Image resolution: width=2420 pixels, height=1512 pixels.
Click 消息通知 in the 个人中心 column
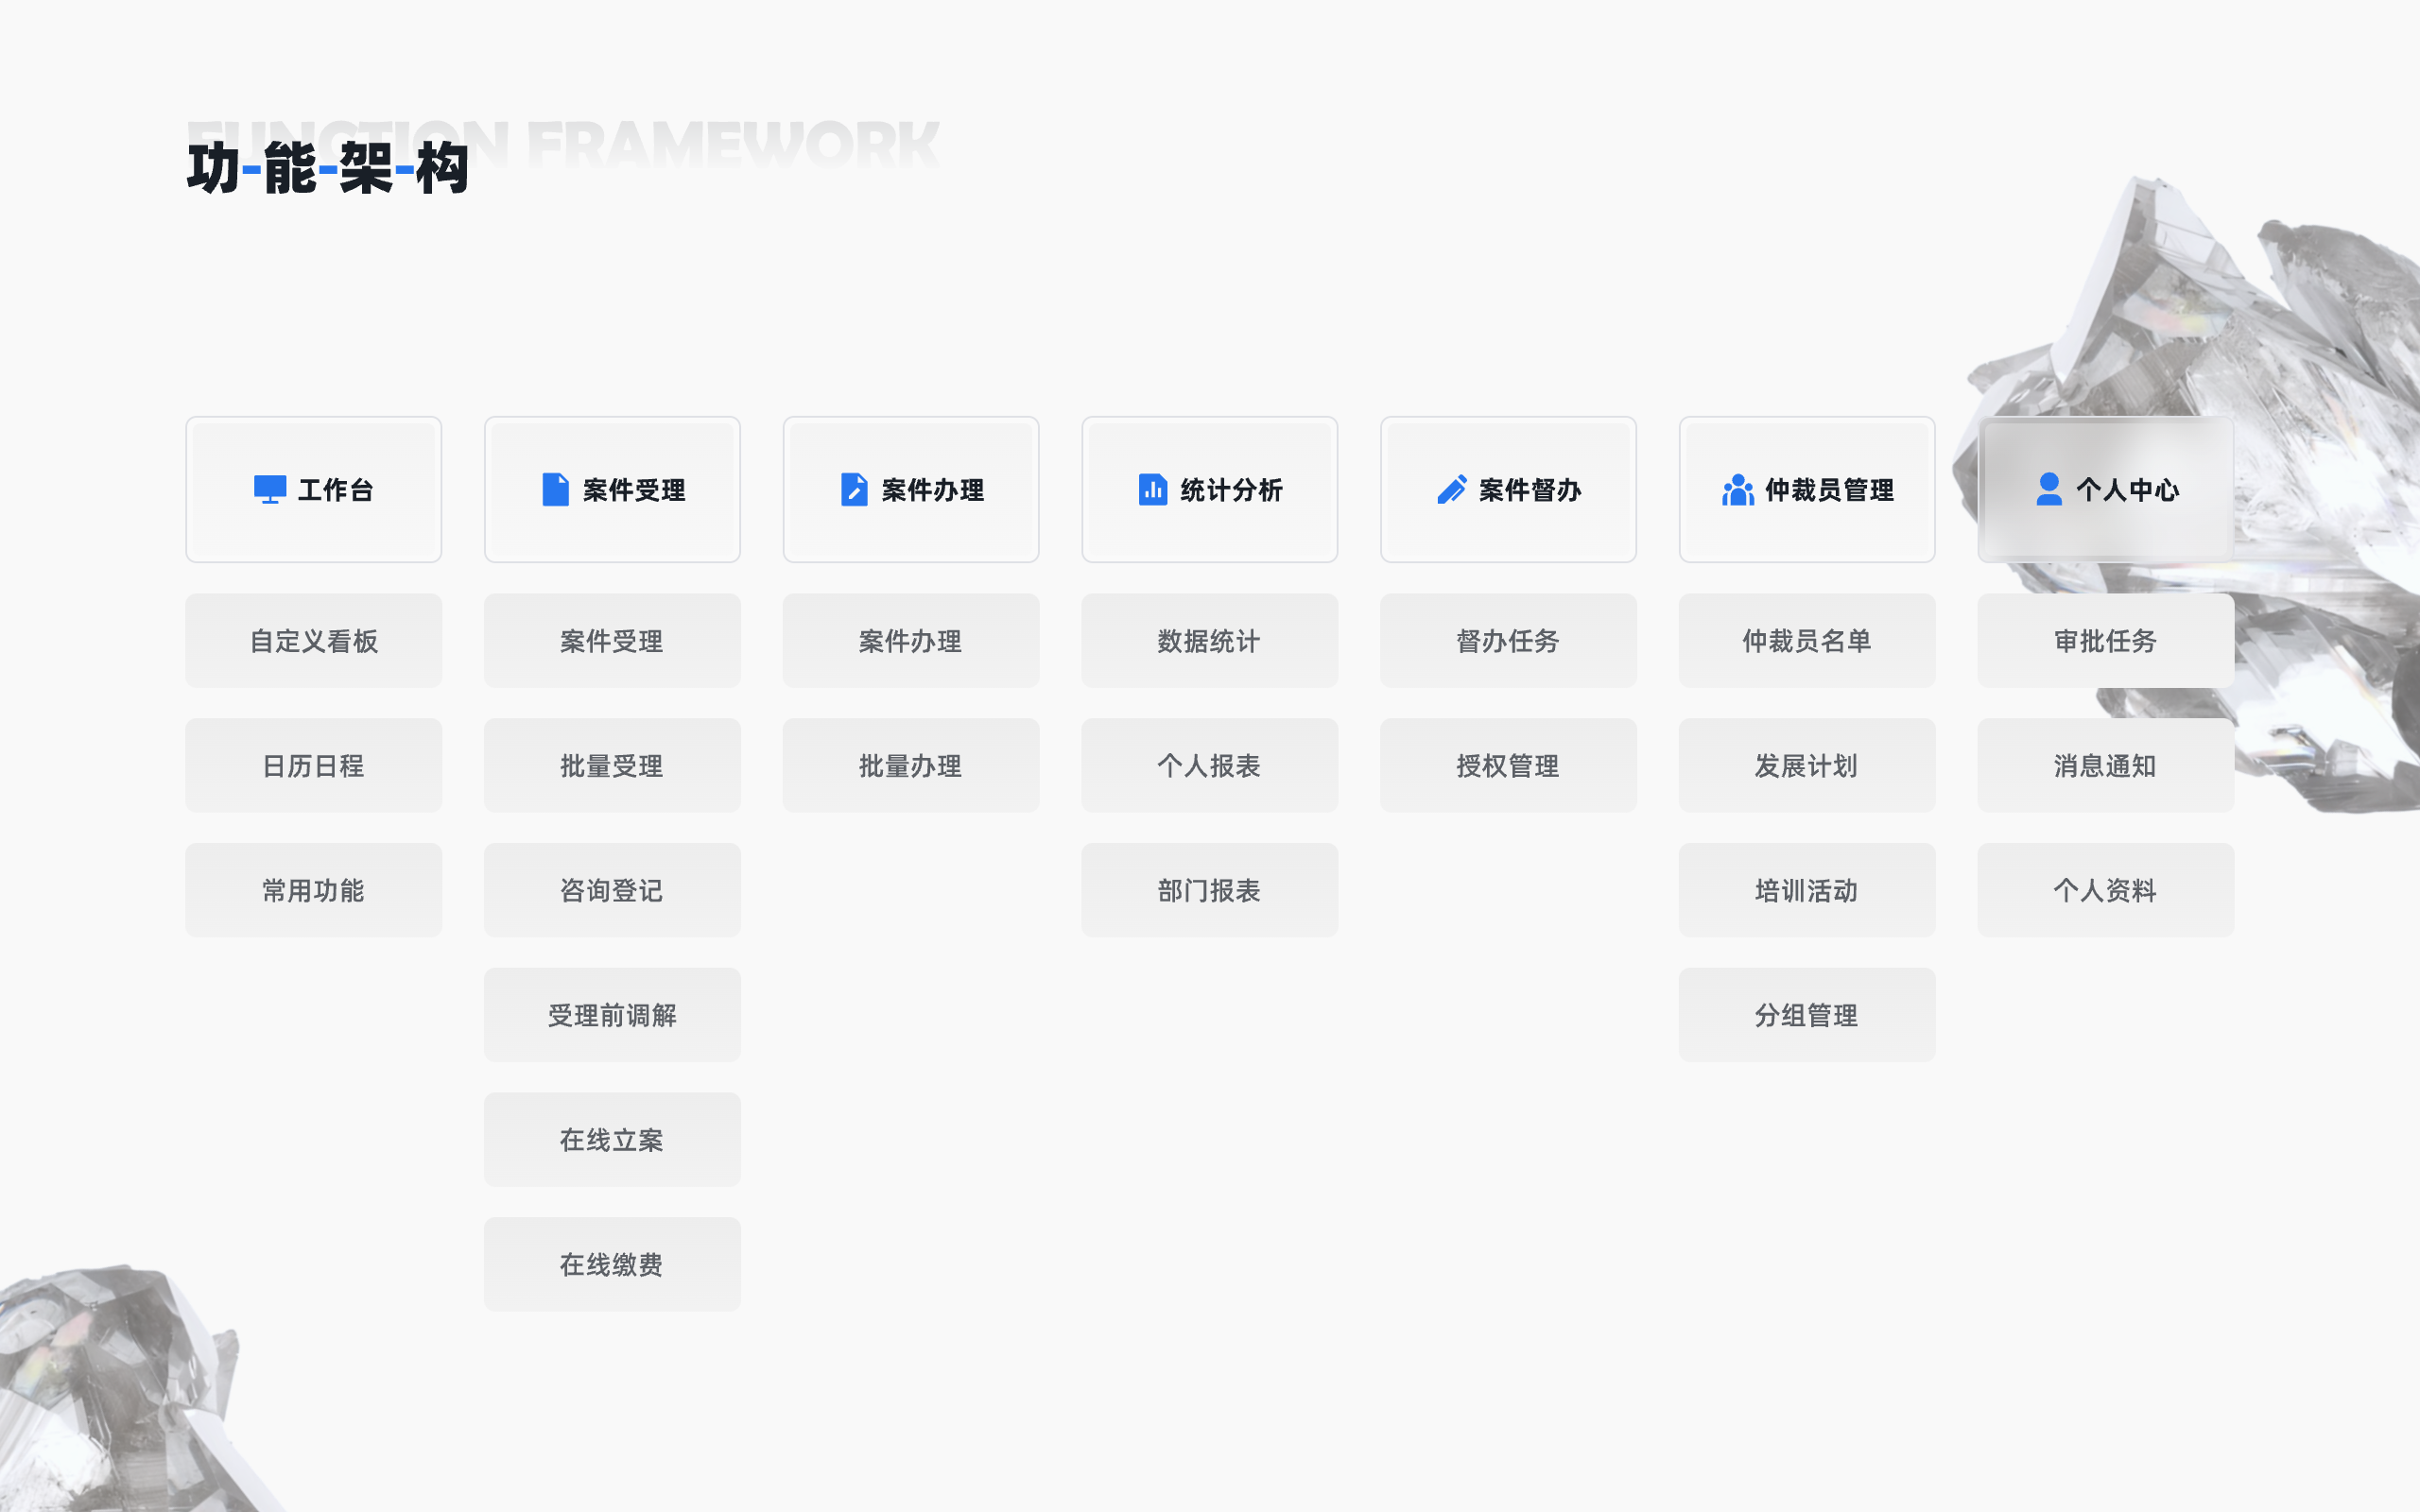pyautogui.click(x=2105, y=766)
